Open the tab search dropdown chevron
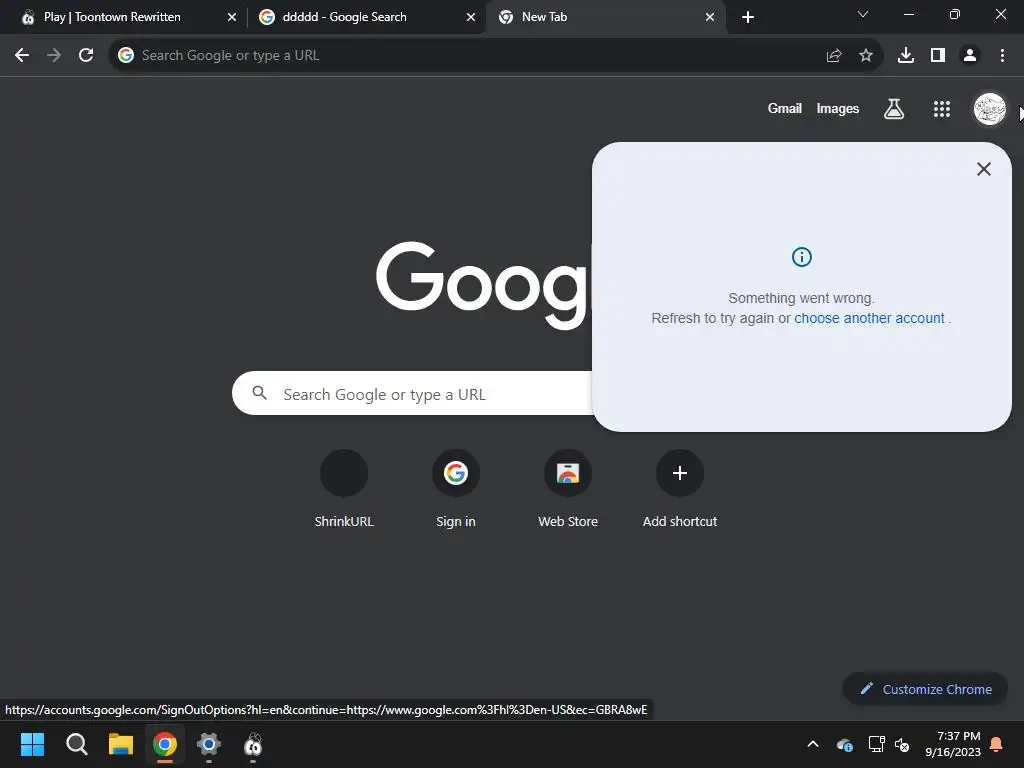1024x768 pixels. pyautogui.click(x=863, y=14)
